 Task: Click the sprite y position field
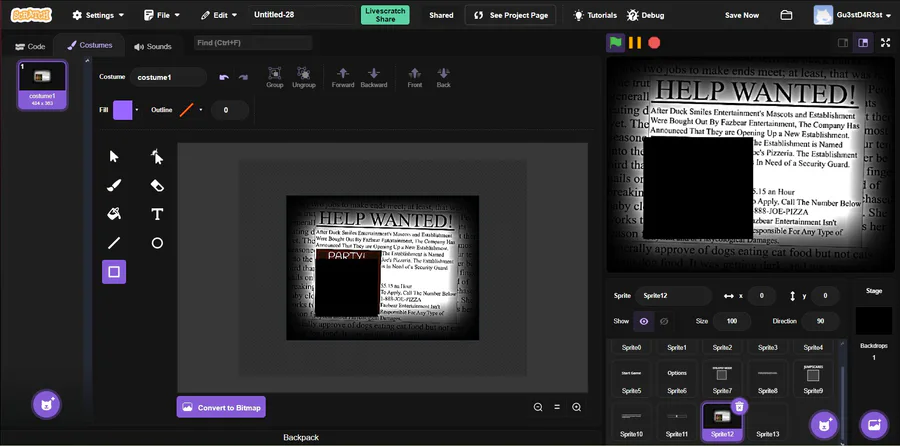825,296
